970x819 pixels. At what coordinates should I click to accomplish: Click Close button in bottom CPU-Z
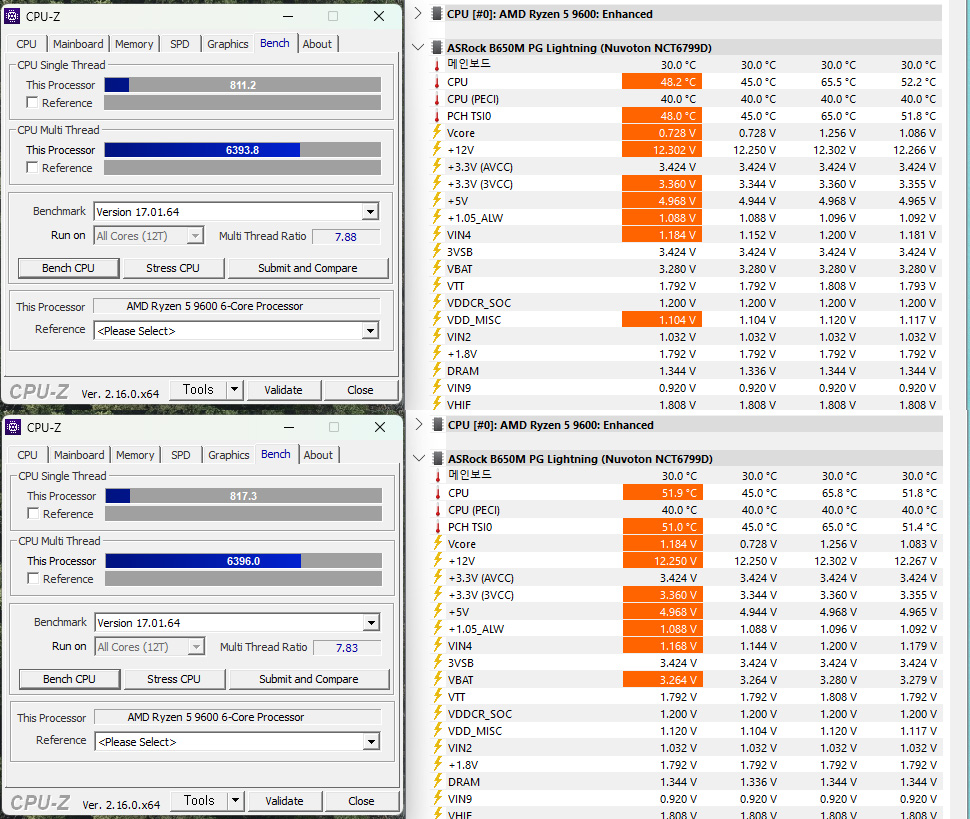tap(361, 800)
